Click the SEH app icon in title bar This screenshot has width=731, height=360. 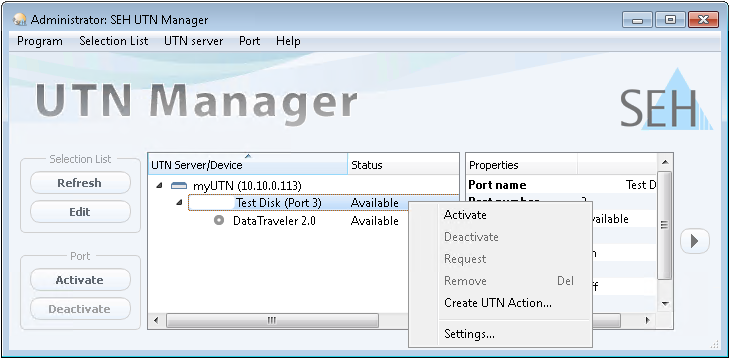tap(20, 20)
